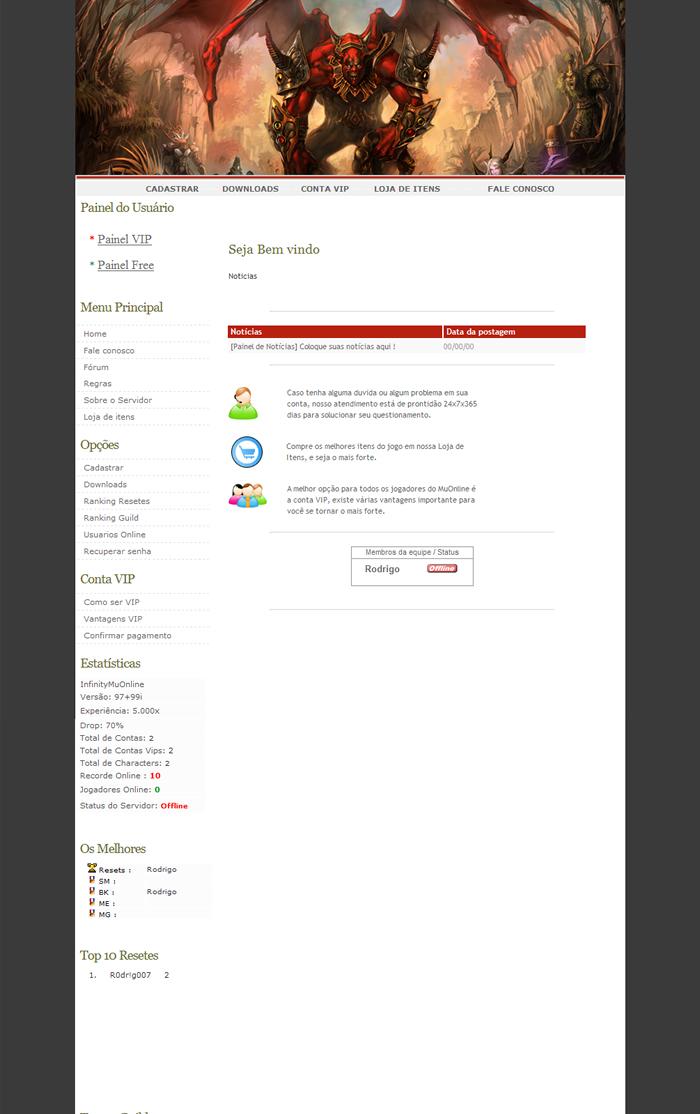Select Cadastrar under Opções

[104, 467]
